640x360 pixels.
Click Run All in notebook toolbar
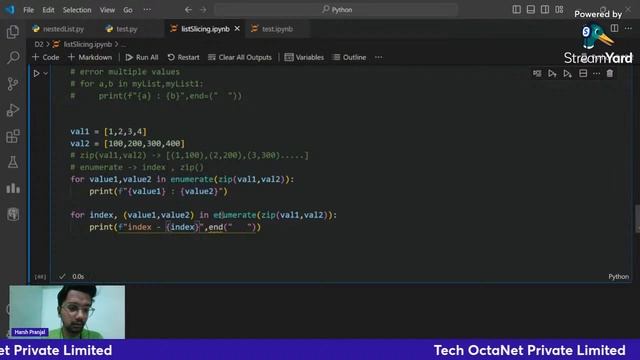click(142, 58)
